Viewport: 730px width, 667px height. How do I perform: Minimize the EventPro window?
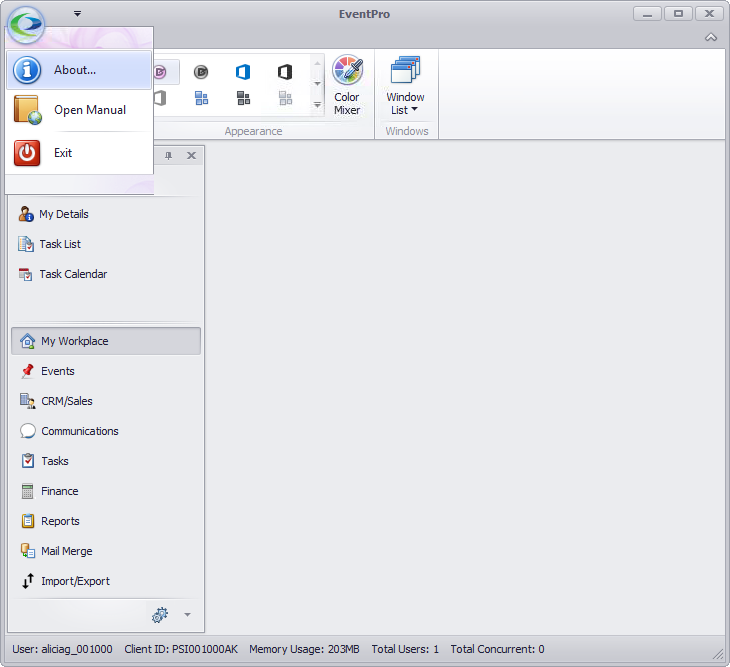coord(647,14)
